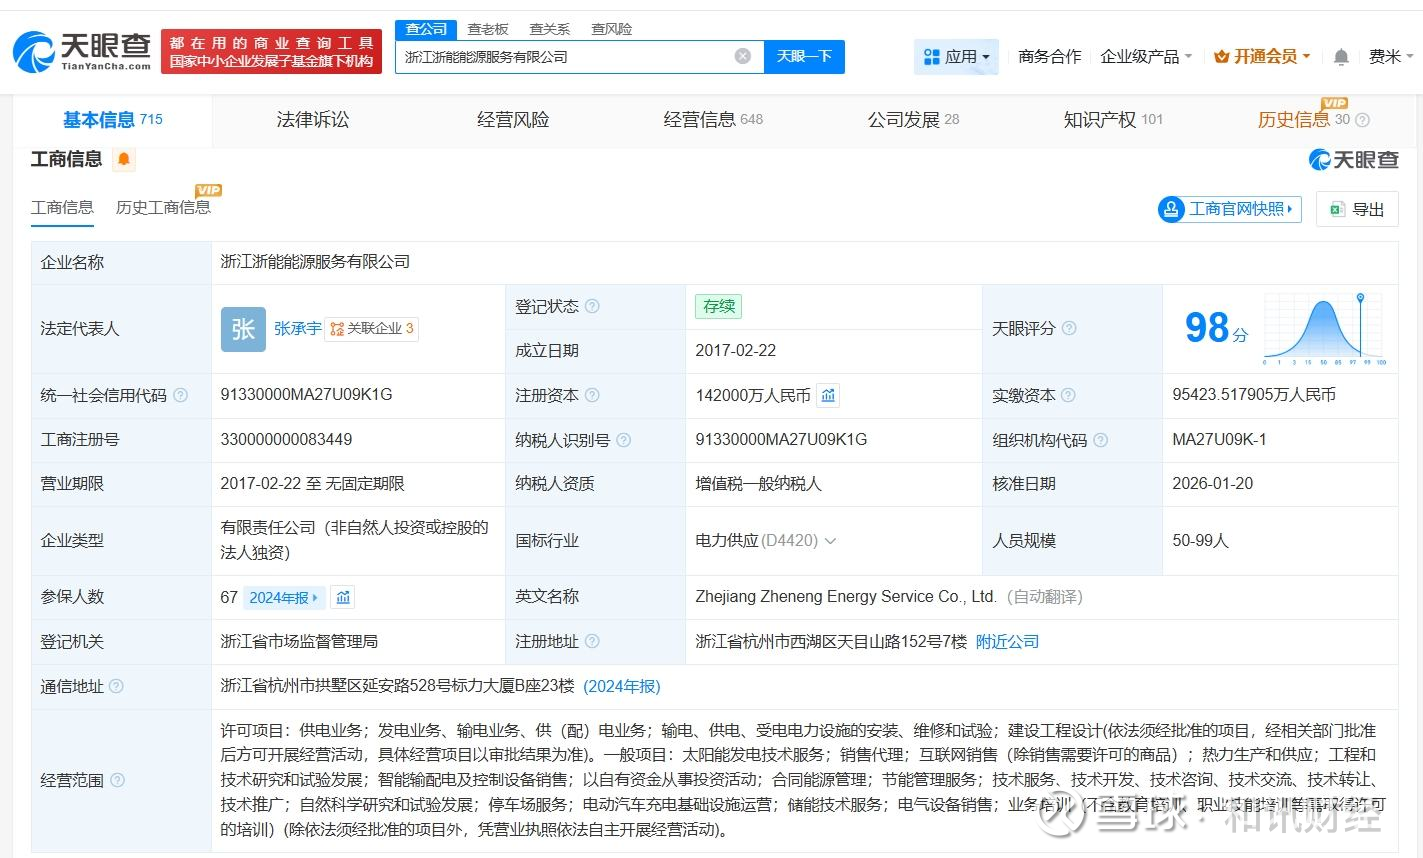Click the notification bell icon in header
Screen dimensions: 1423x858
coord(1341,57)
